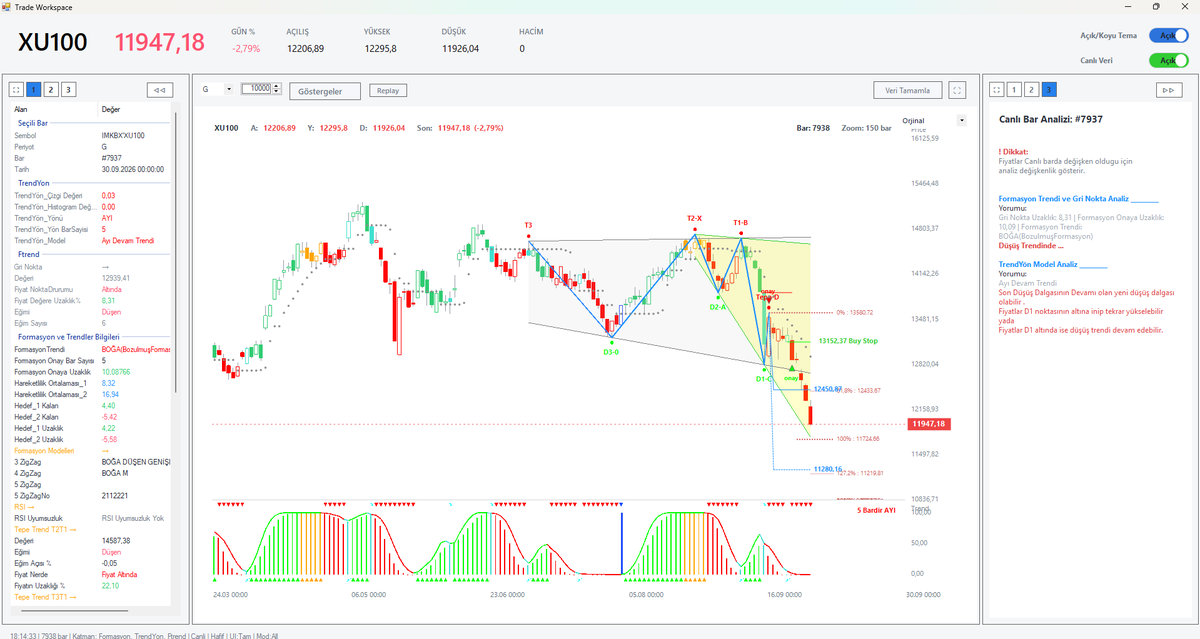Click the D3-0 marker on the chart
1200x639 pixels.
point(611,352)
